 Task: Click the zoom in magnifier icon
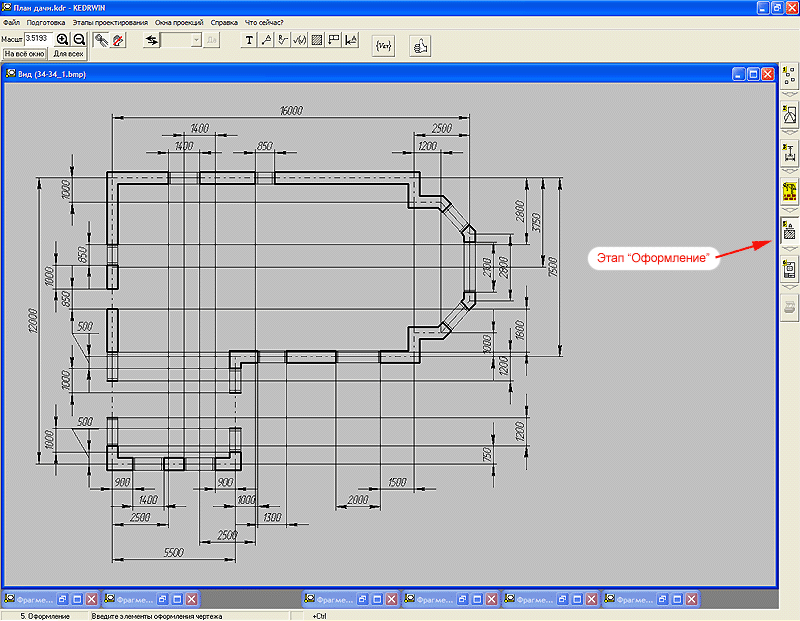click(x=62, y=40)
